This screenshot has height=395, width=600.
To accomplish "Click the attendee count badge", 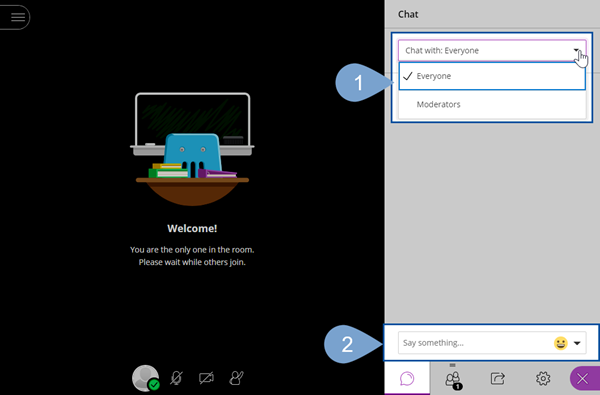I will pyautogui.click(x=457, y=386).
